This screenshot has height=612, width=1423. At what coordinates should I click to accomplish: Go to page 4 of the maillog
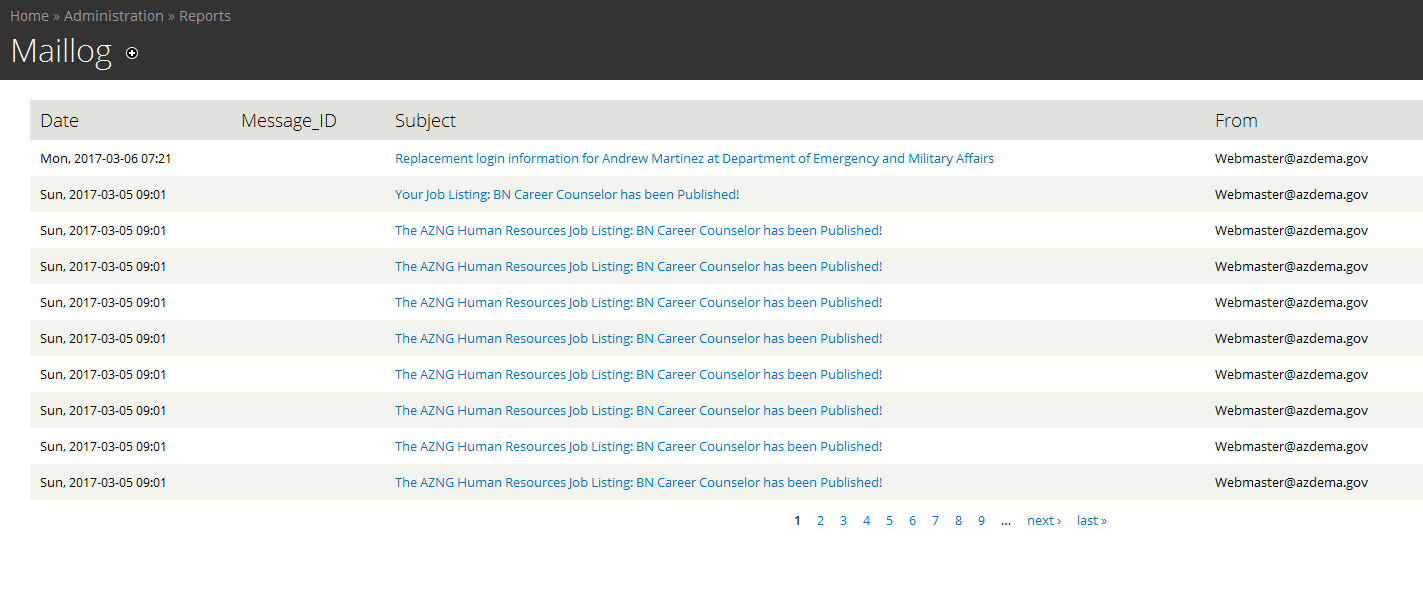click(x=866, y=521)
